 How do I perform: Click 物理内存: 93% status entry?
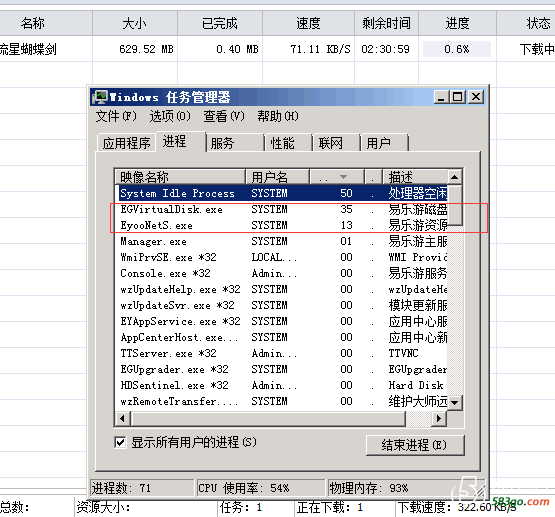coord(405,488)
